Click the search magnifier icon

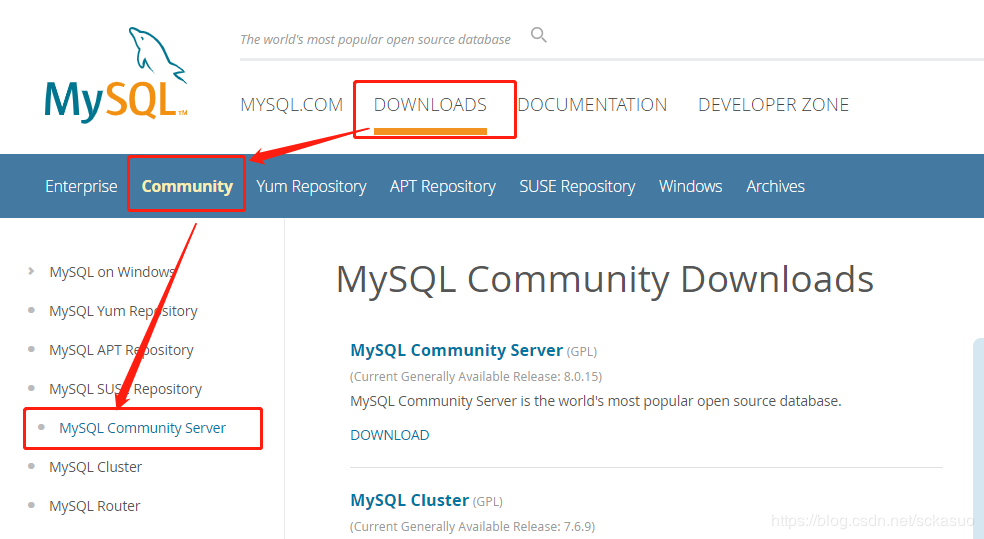(x=539, y=36)
